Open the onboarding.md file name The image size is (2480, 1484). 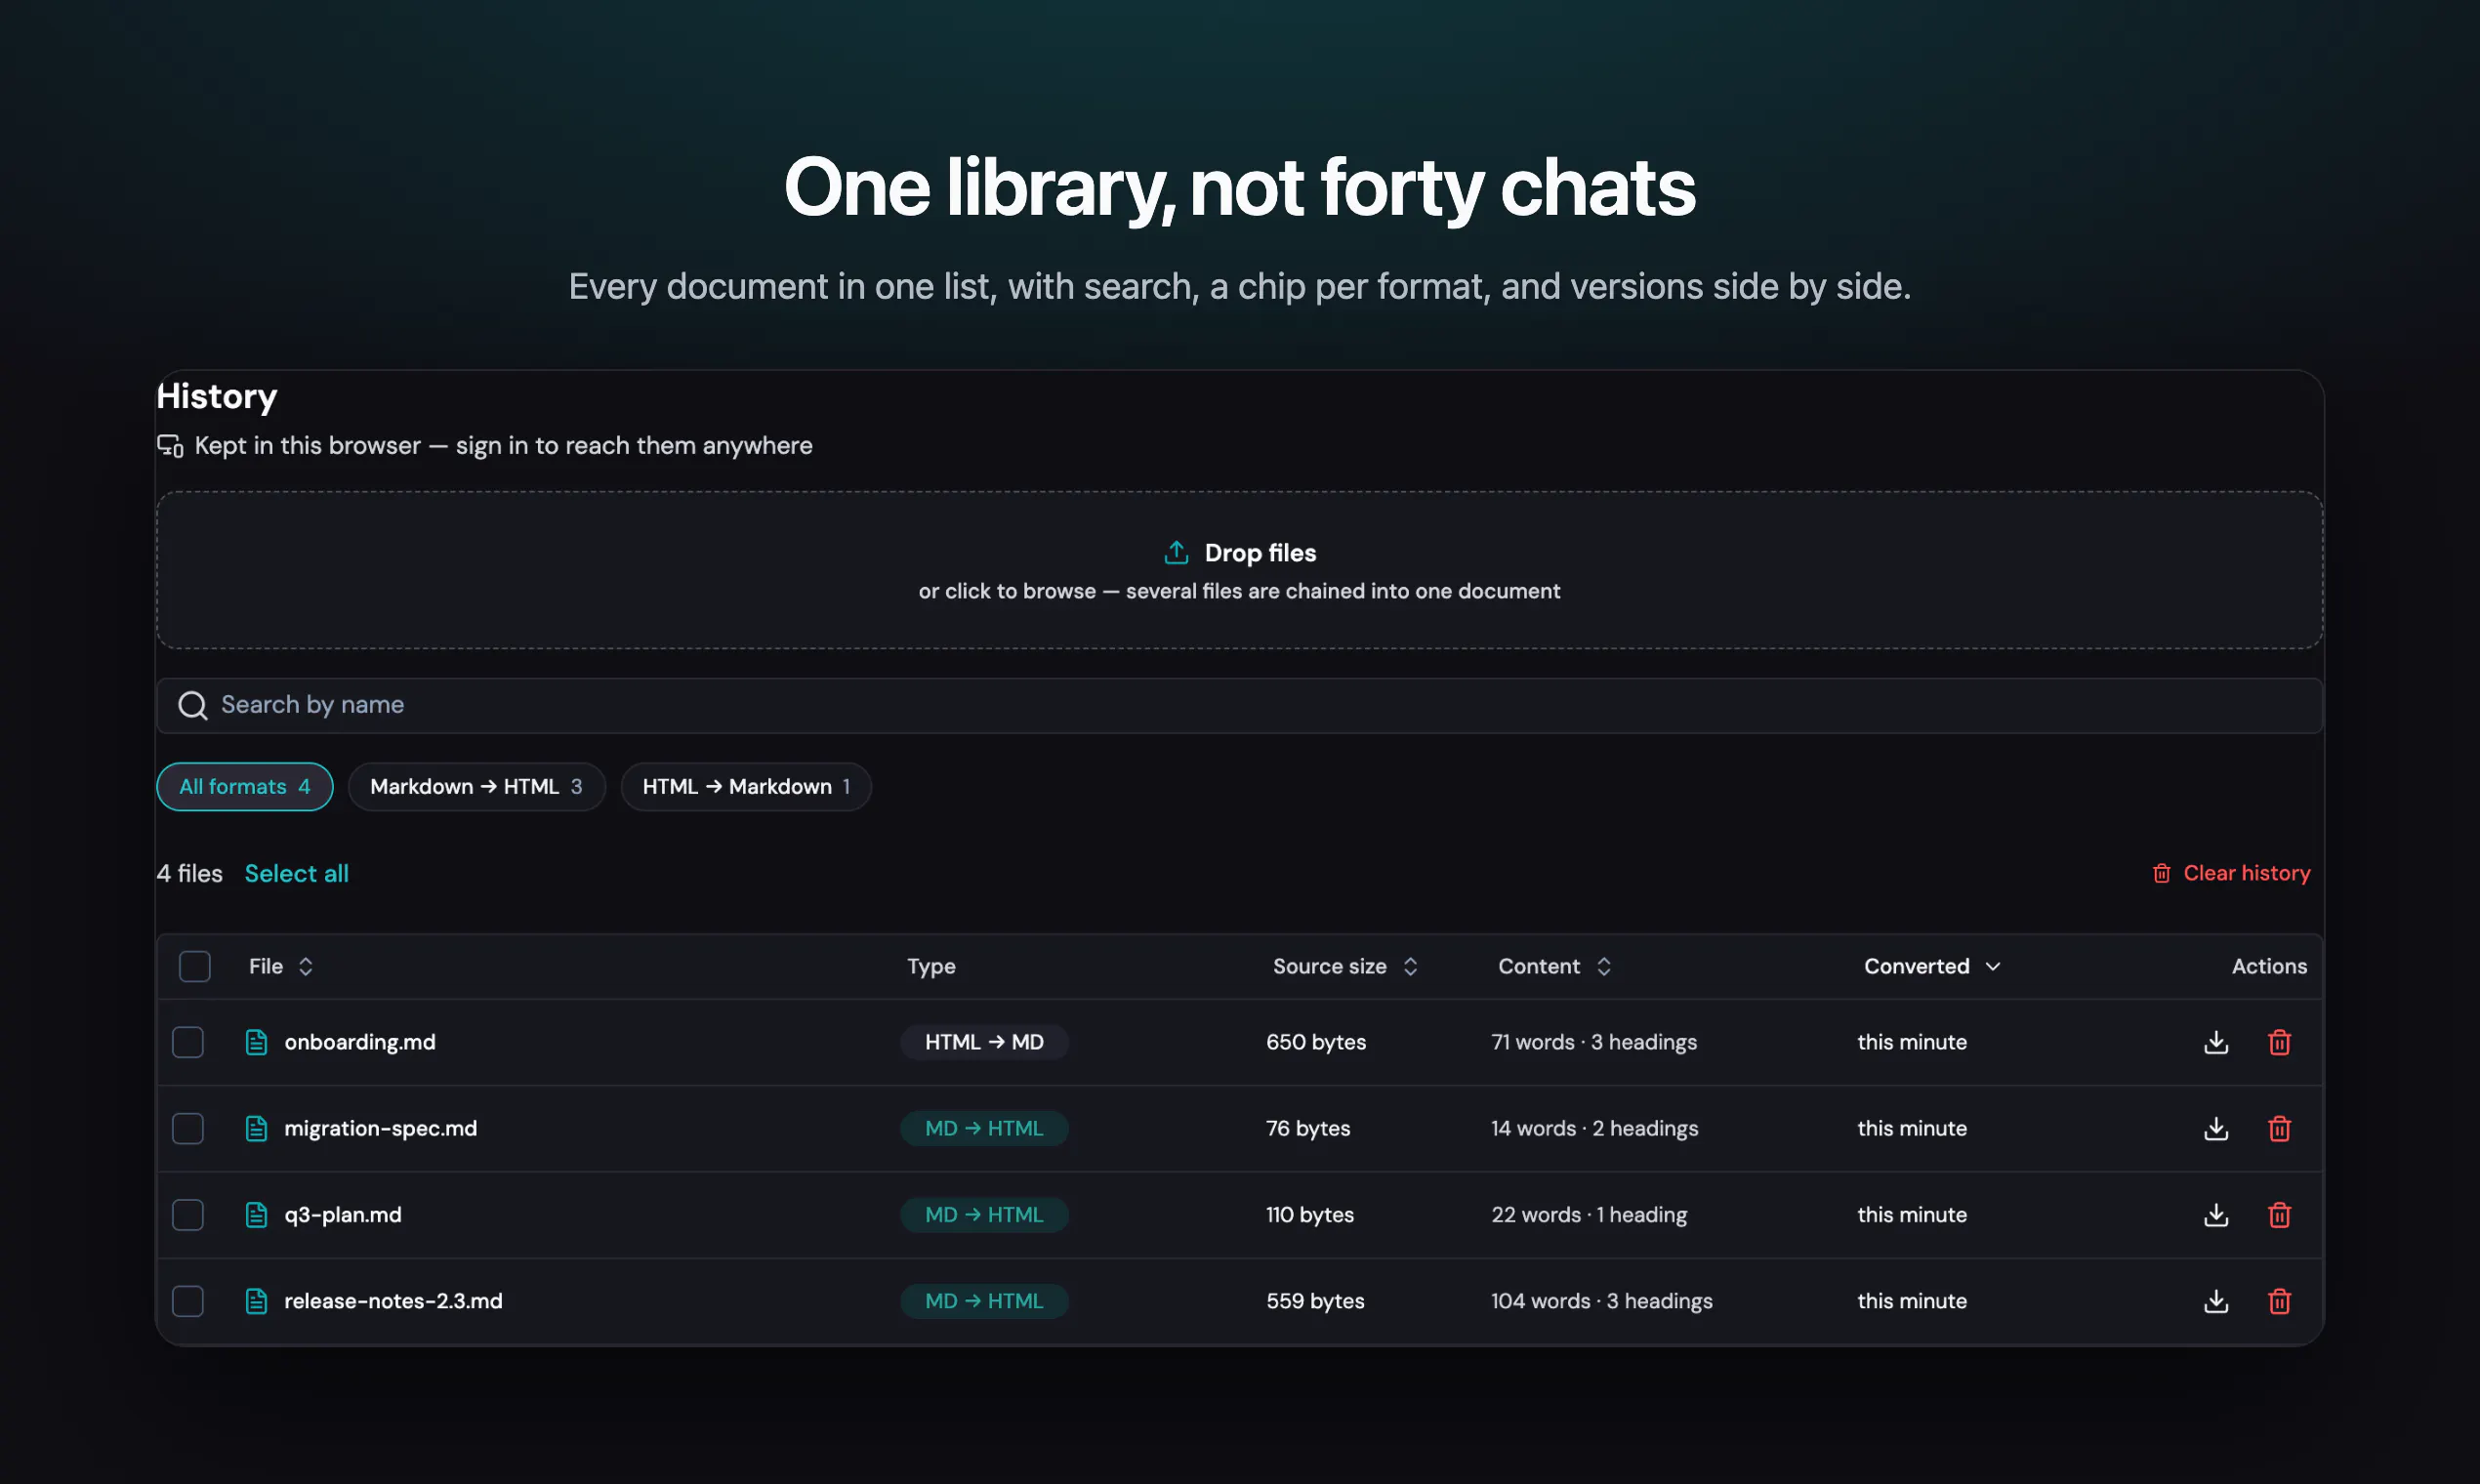point(360,1042)
